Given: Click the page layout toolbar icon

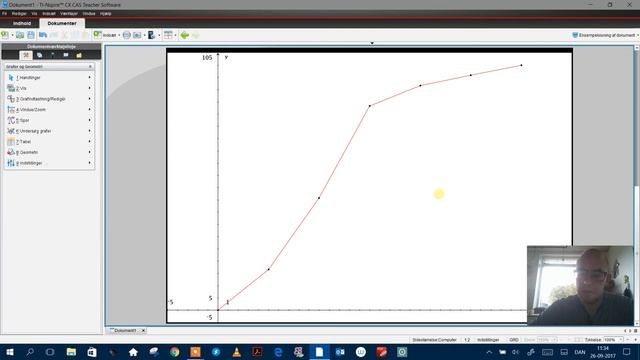Looking at the screenshot, I should (168, 35).
